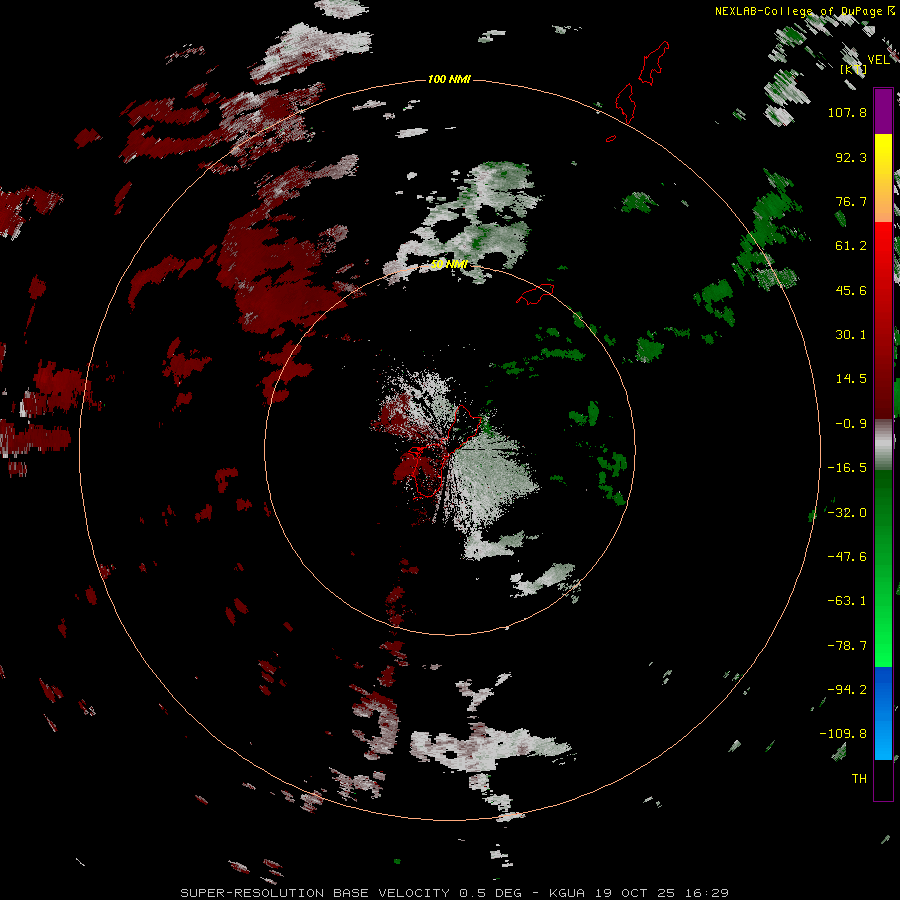Click the TH legend label
Viewport: 900px width, 900px height.
pos(859,779)
